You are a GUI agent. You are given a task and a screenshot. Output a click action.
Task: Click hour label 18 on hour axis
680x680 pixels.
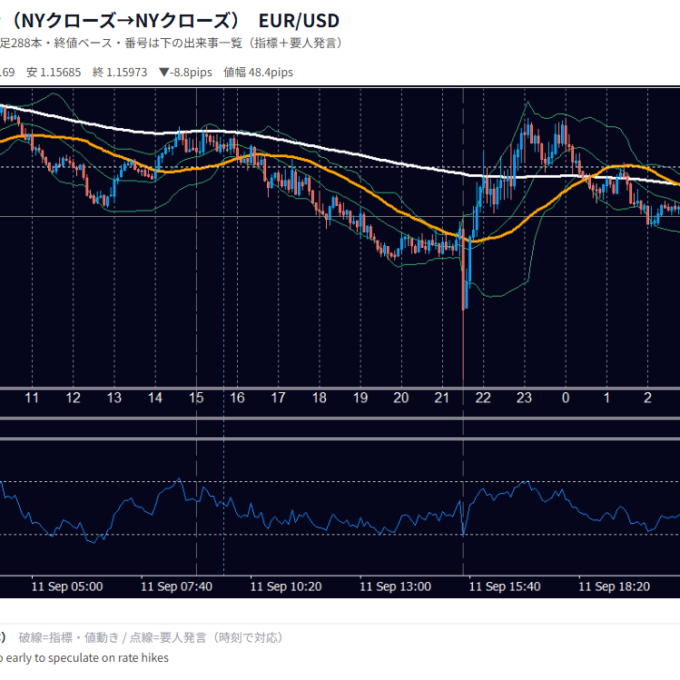319,398
